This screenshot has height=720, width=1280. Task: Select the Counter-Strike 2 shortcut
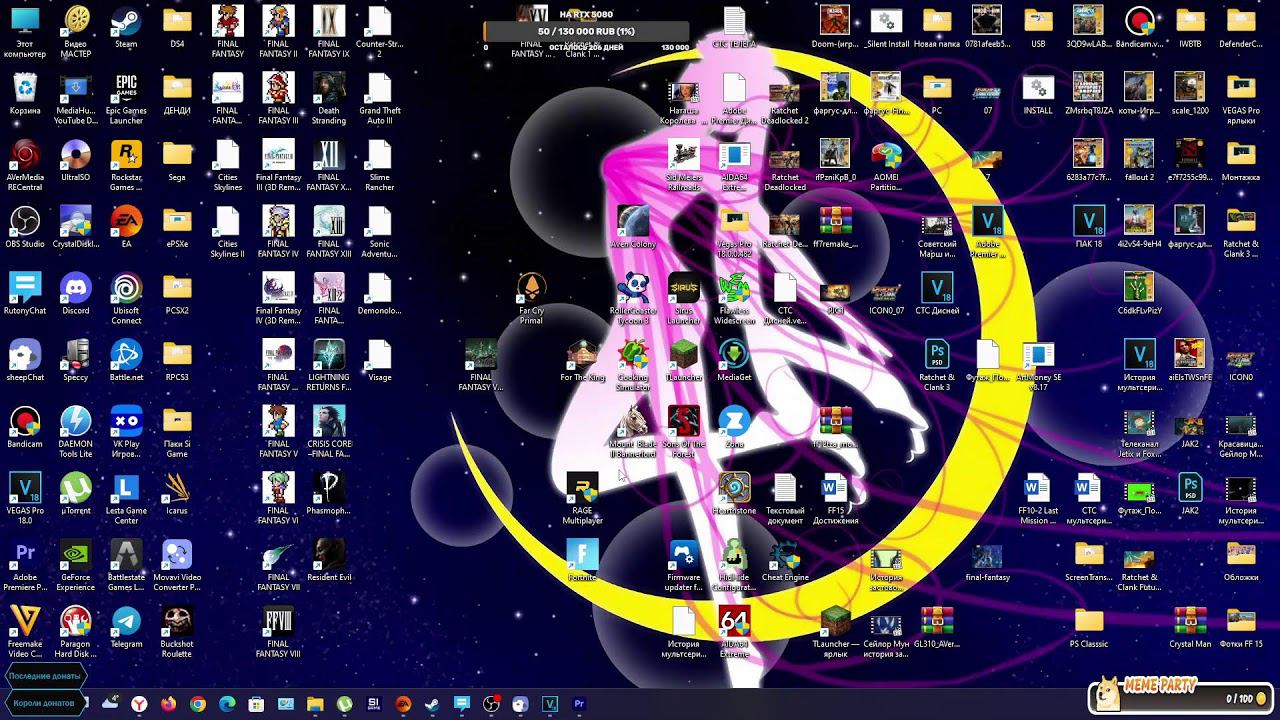(x=379, y=31)
